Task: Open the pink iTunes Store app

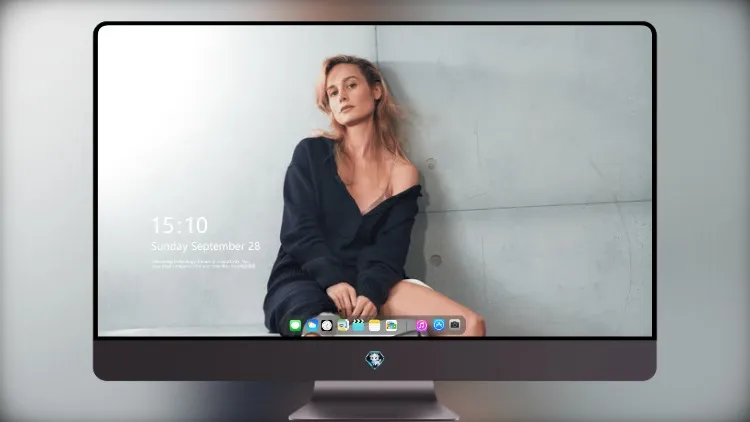Action: [x=421, y=326]
